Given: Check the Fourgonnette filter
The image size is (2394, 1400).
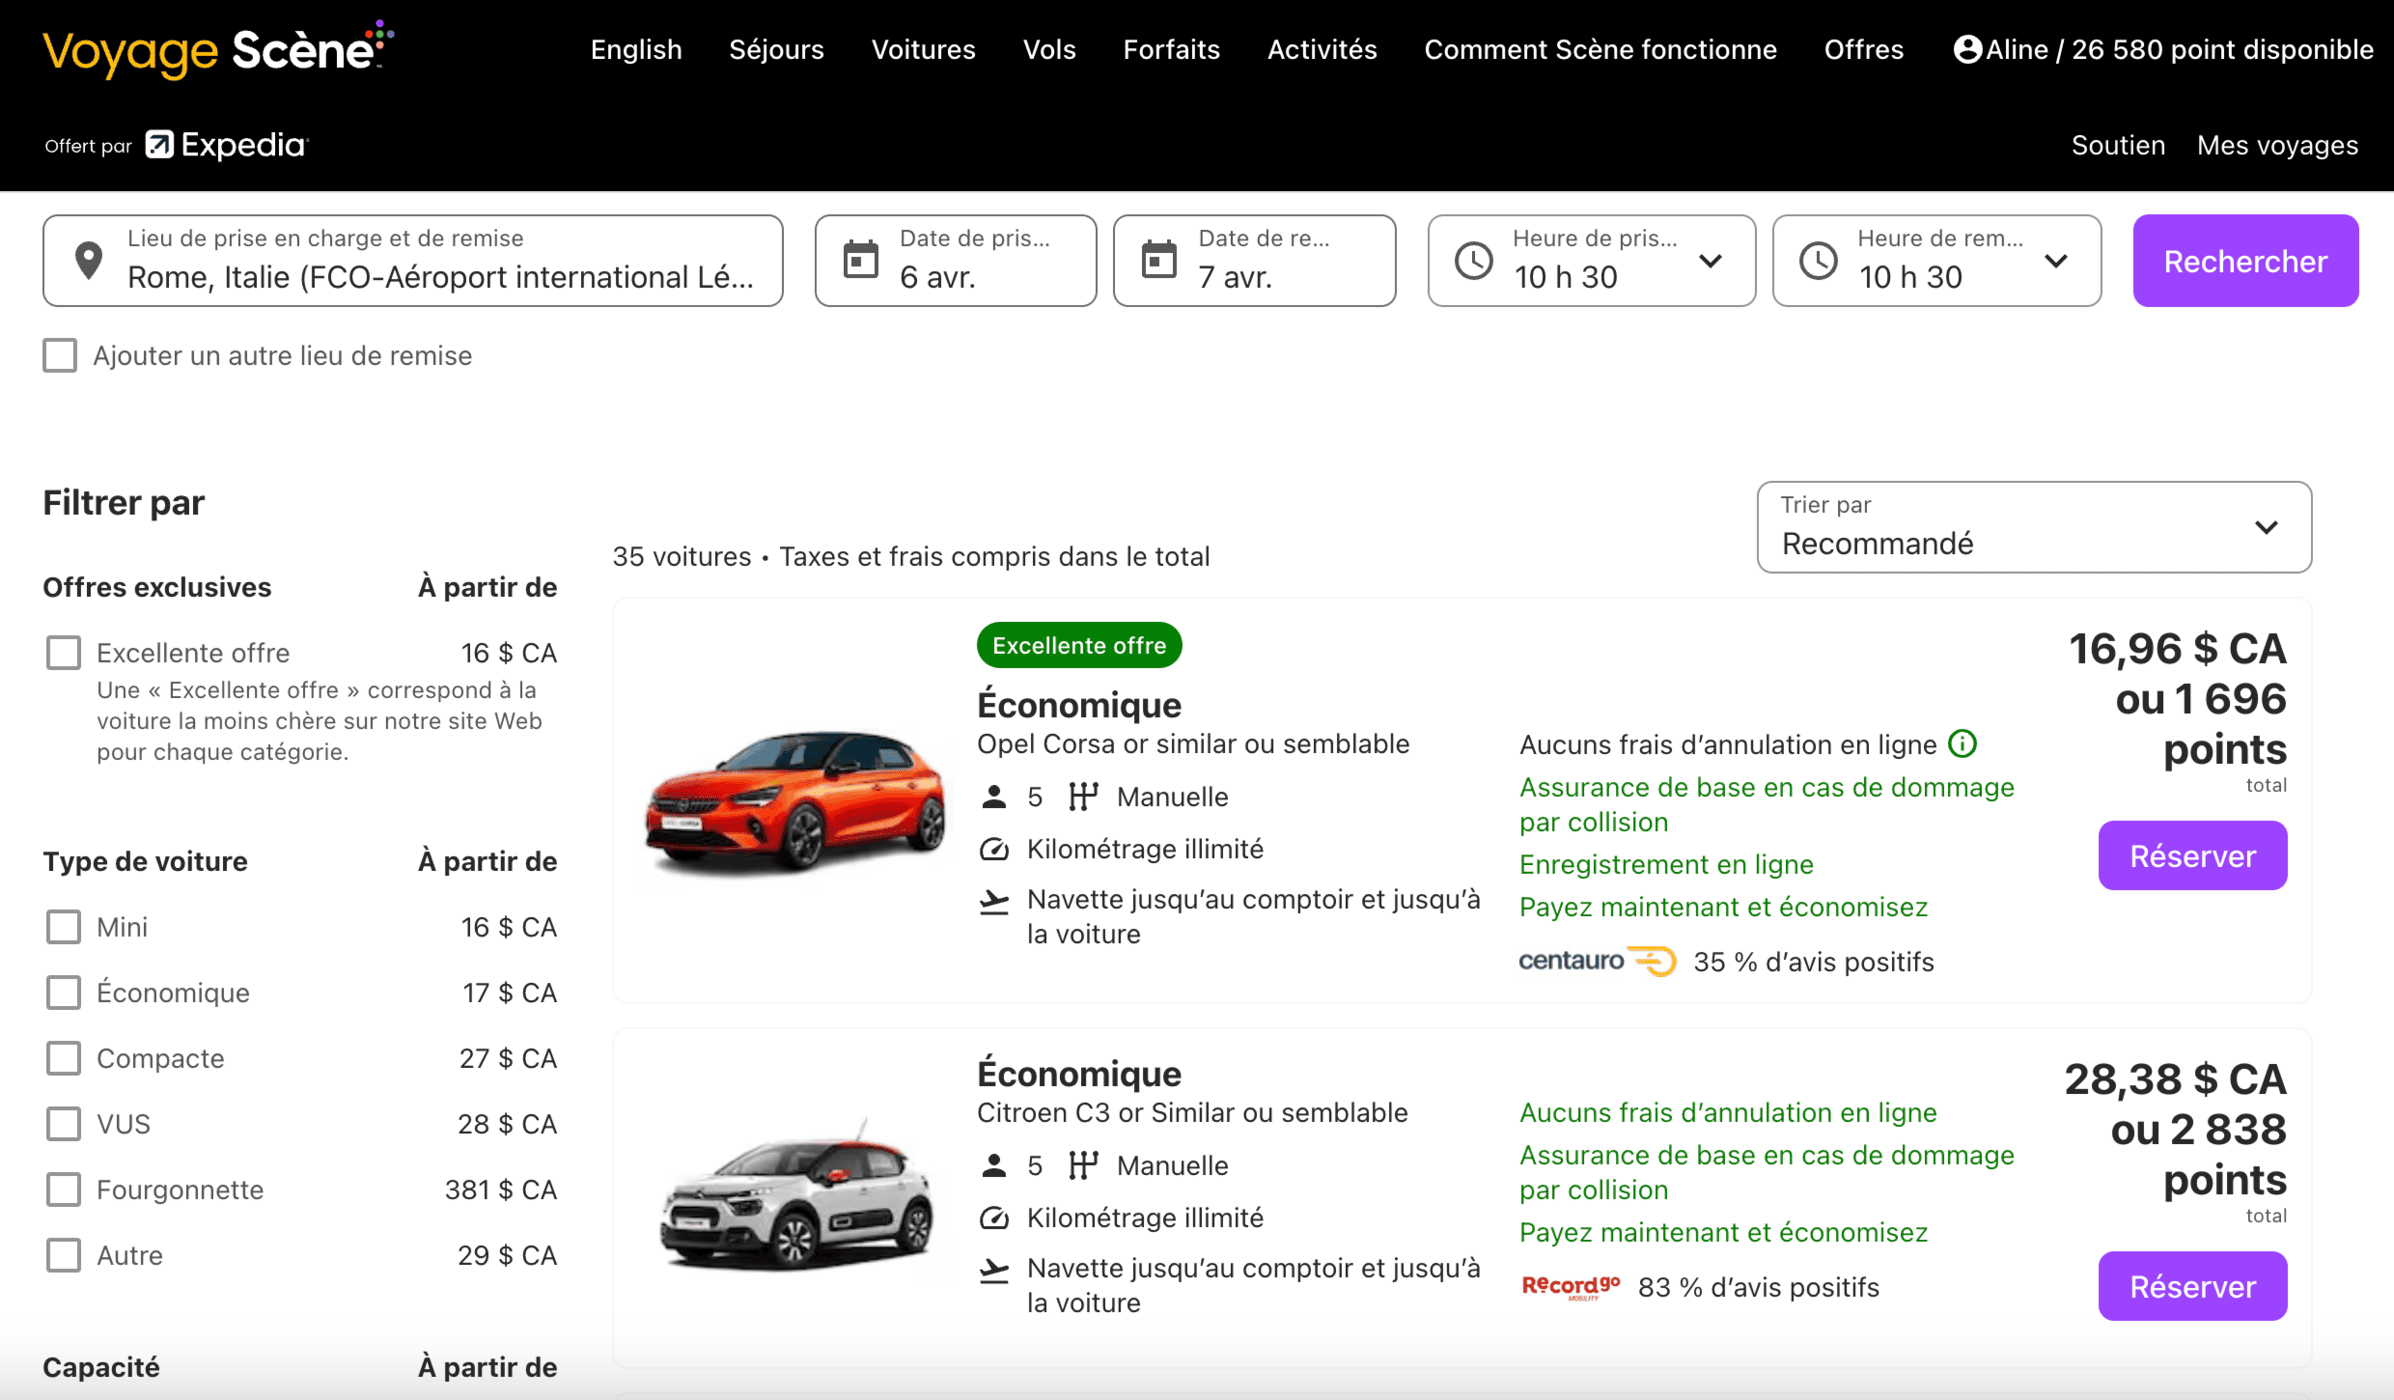Looking at the screenshot, I should [63, 1189].
